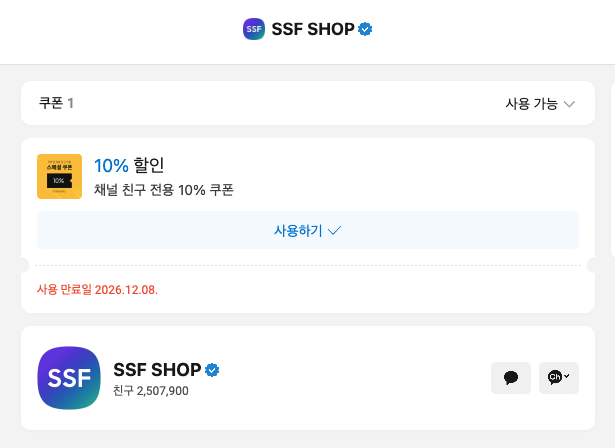Click the blue 10% discount figure

pyautogui.click(x=111, y=165)
